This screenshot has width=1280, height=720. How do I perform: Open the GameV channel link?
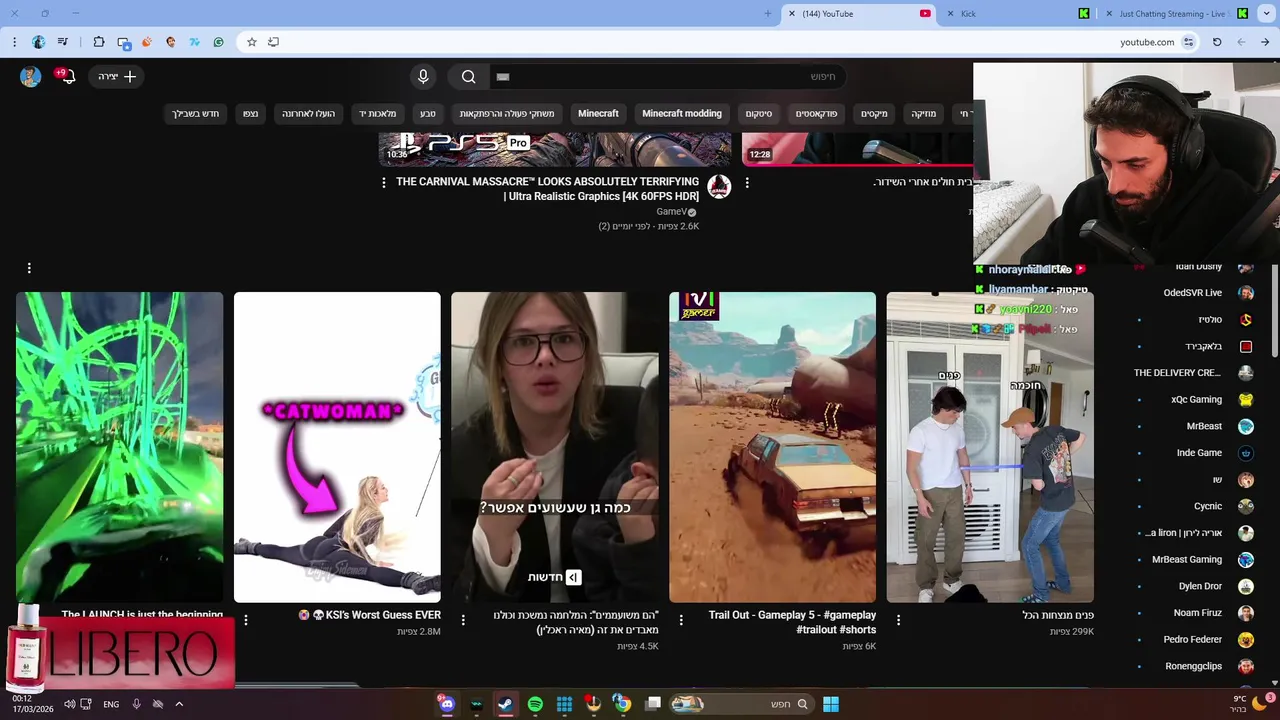click(671, 212)
